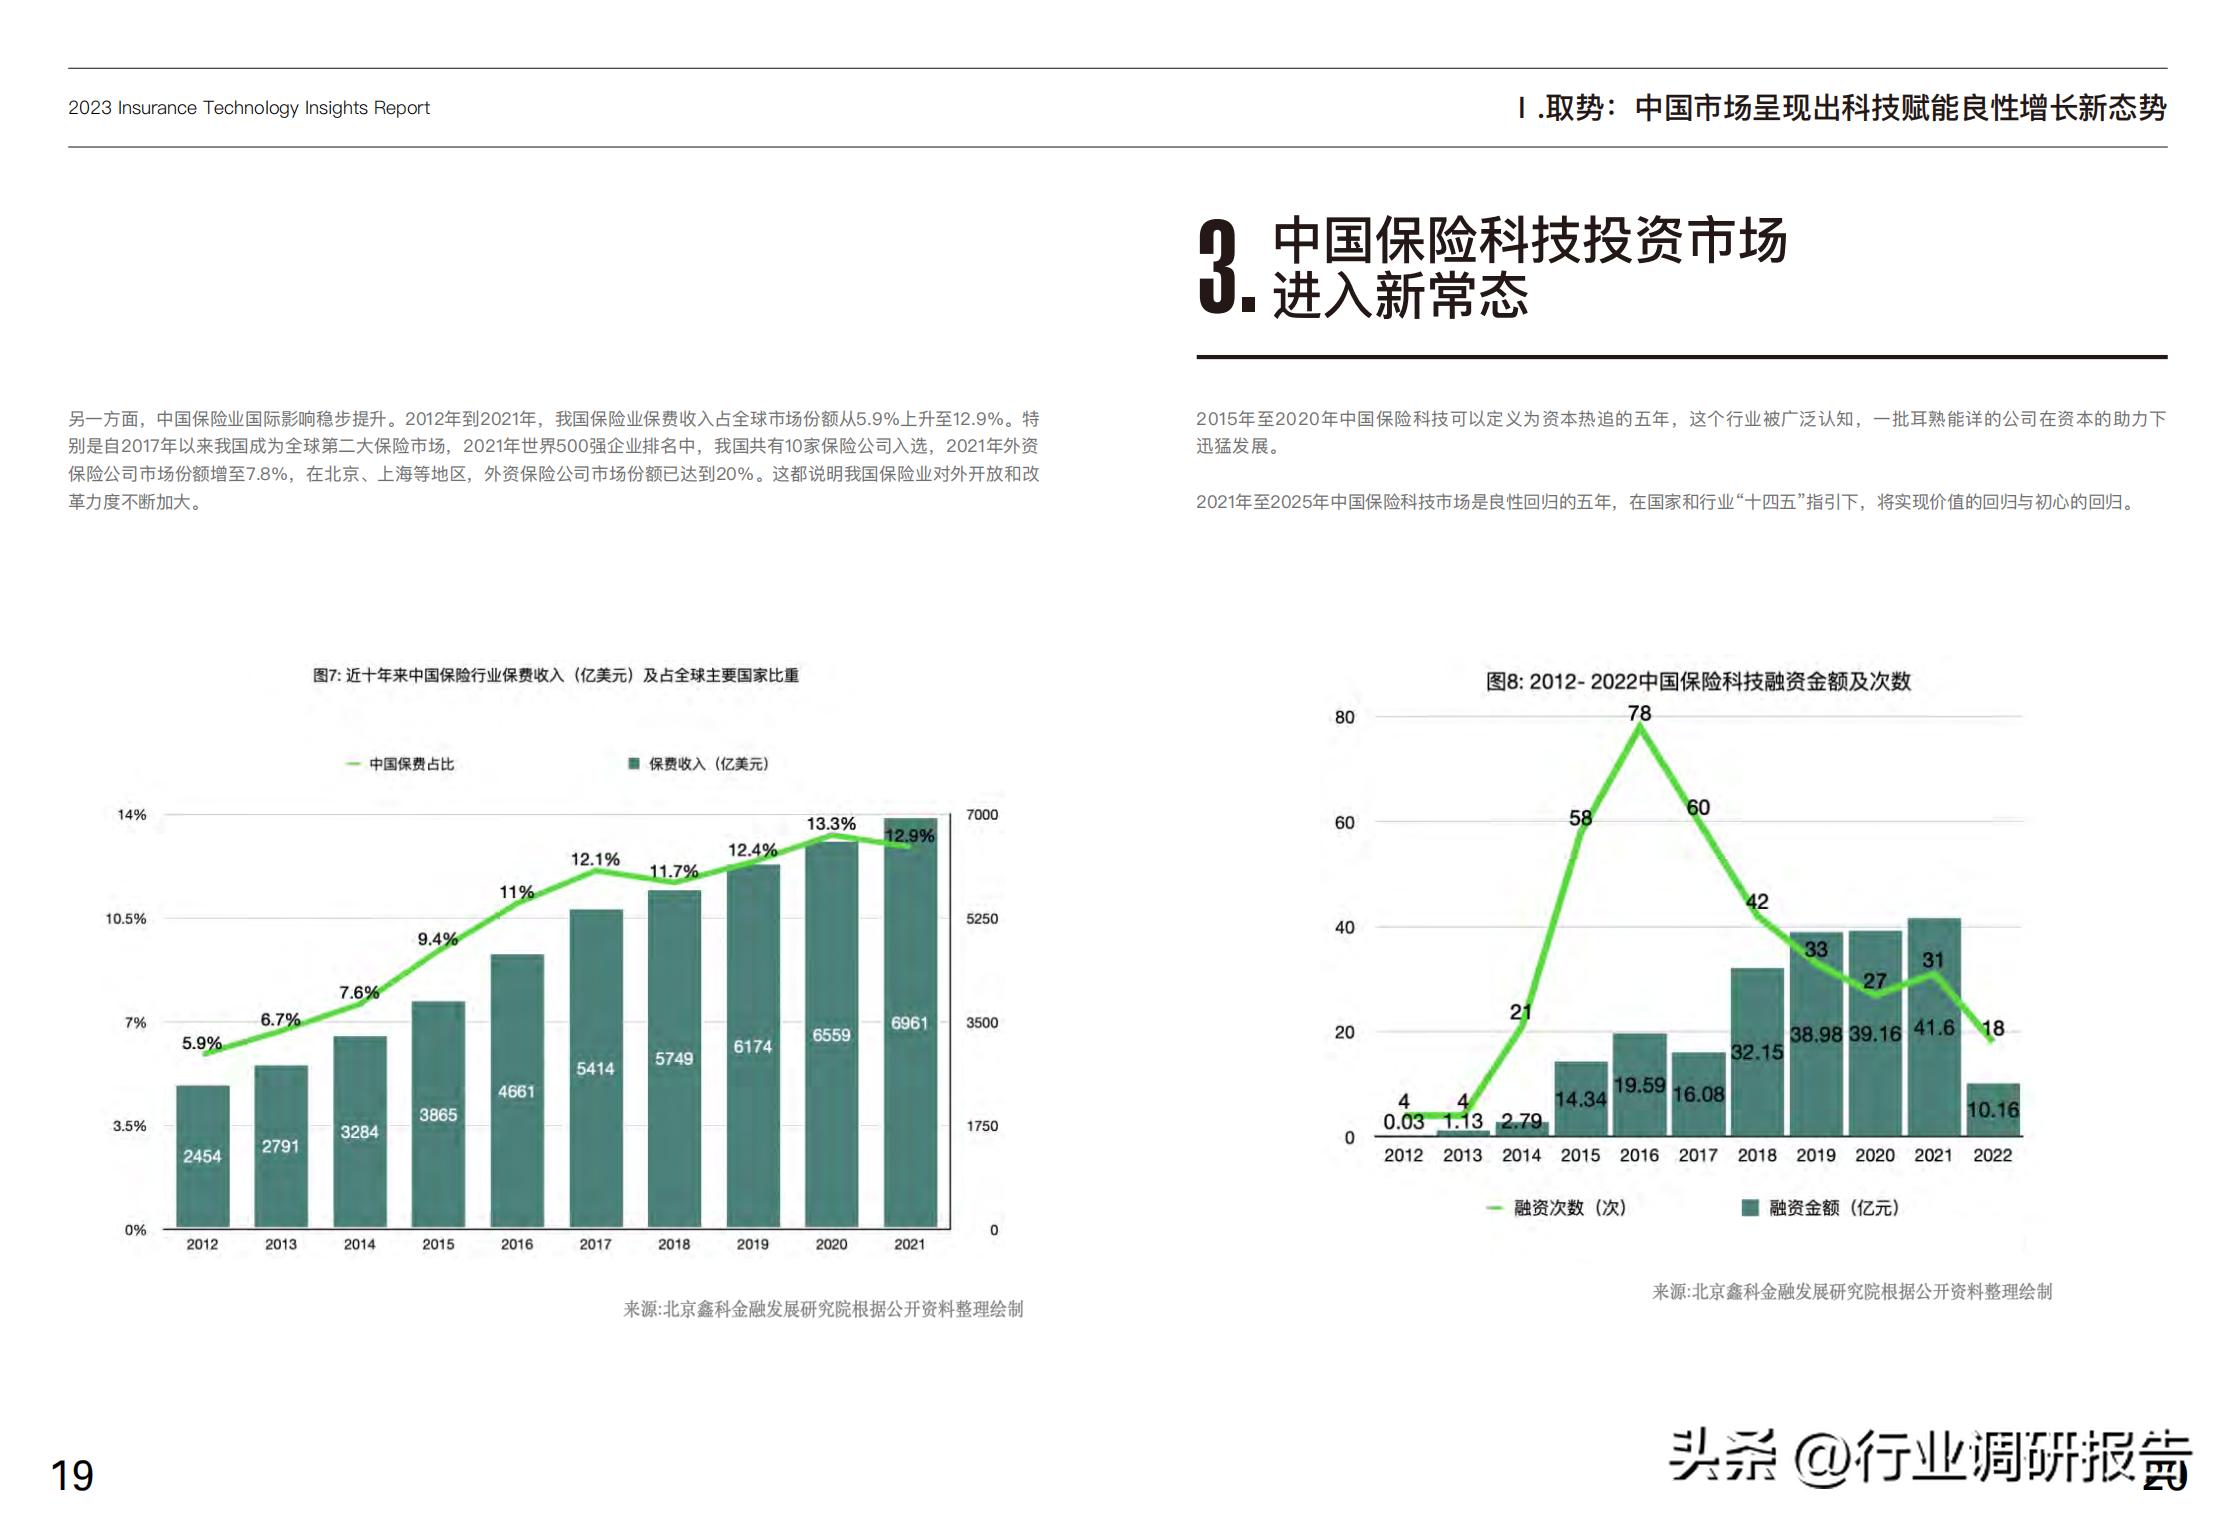Viewport: 2236px width, 1528px height.
Task: Click the paragraph starting '另一方面，中国保险业国际影响稳步提升'
Action: pos(554,460)
